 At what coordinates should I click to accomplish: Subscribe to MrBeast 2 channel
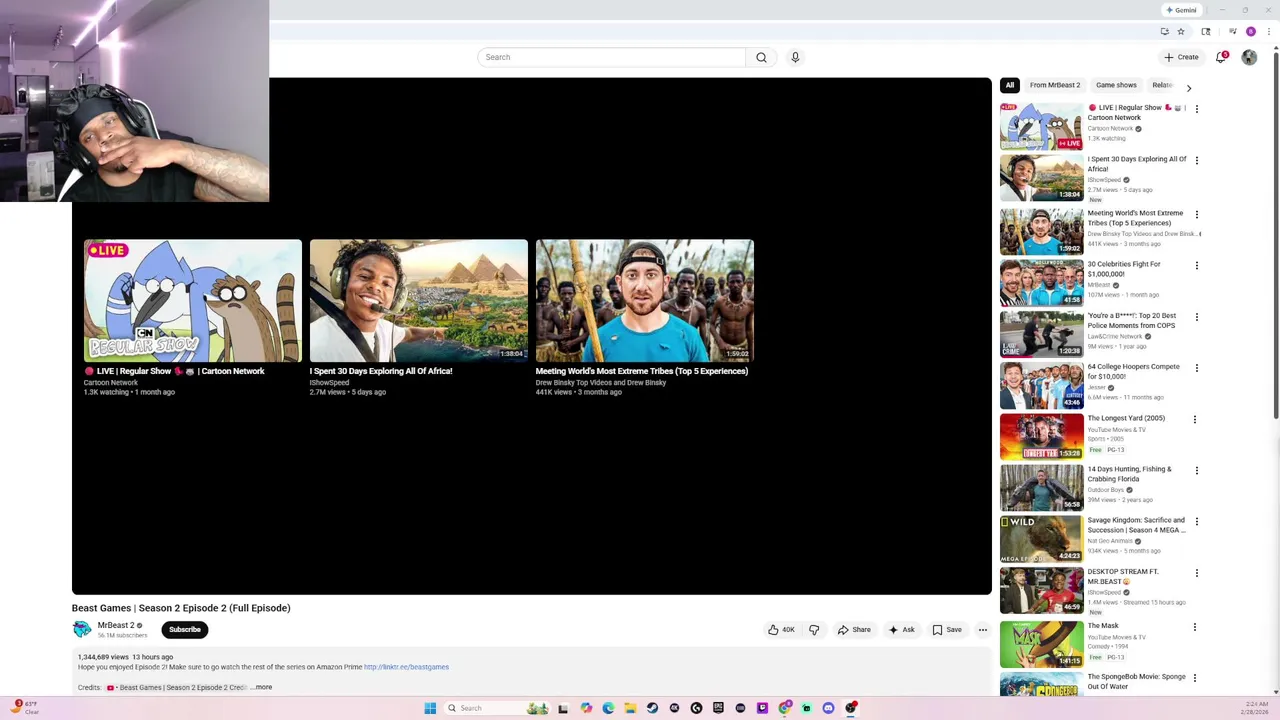[184, 630]
